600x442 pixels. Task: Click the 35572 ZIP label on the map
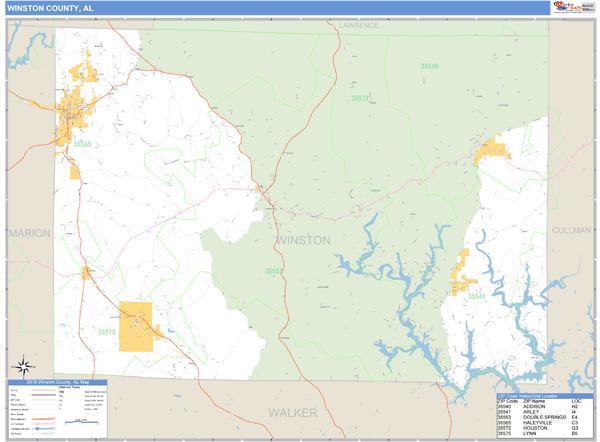[360, 98]
